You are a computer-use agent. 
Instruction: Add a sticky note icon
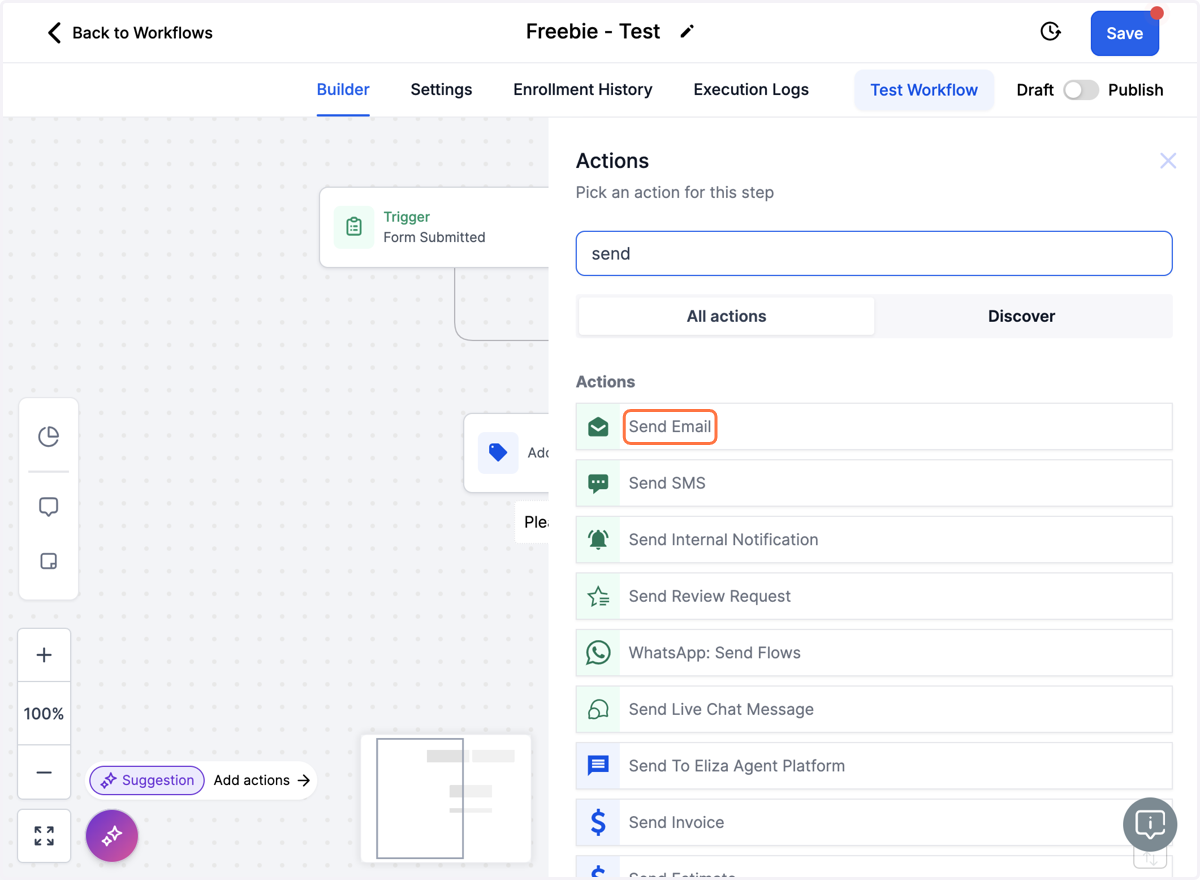pyautogui.click(x=48, y=561)
